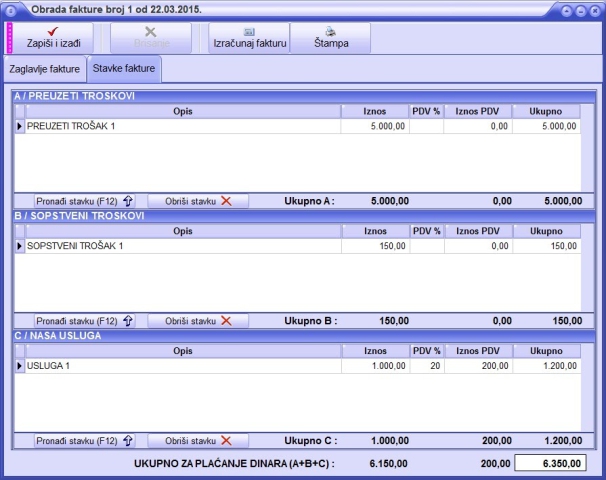Viewport: 606px width, 480px height.
Task: Click Pronađi stavku (F12) in section C
Action: click(x=84, y=441)
